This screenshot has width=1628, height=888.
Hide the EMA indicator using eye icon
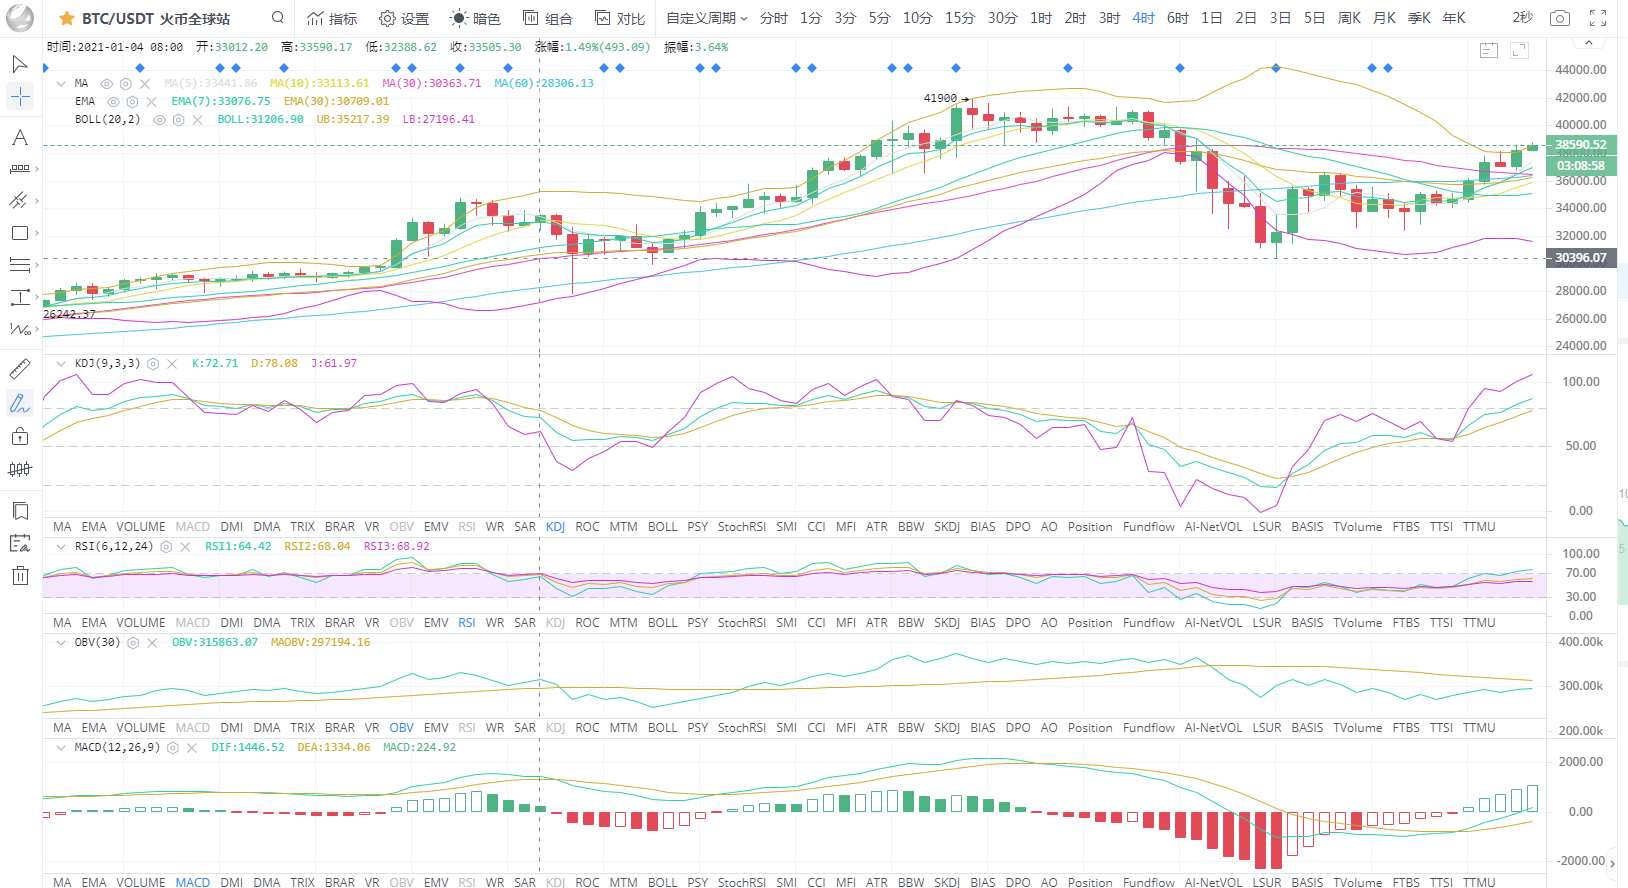tap(113, 102)
